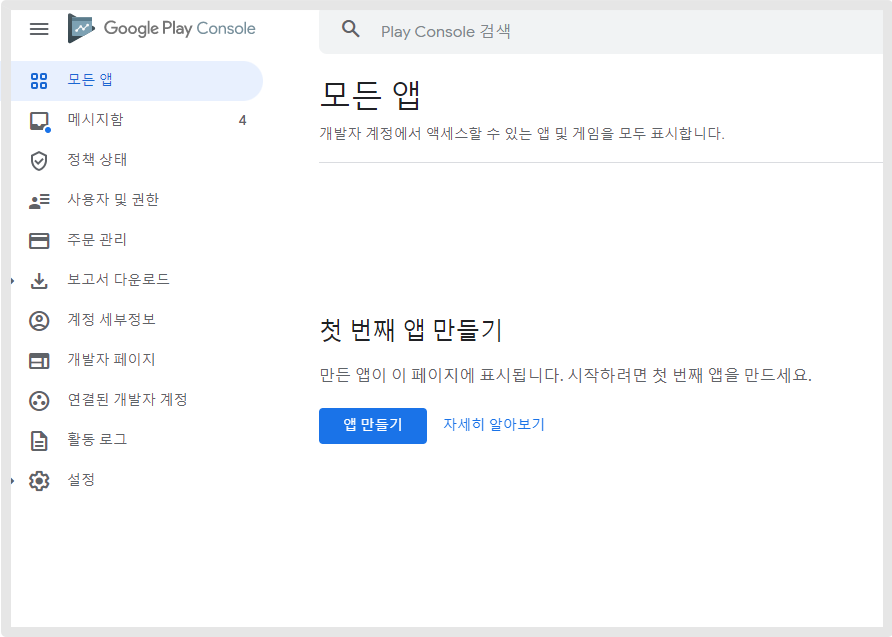Open the 보고서 다운로드 menu item
The width and height of the screenshot is (892, 637).
(118, 280)
